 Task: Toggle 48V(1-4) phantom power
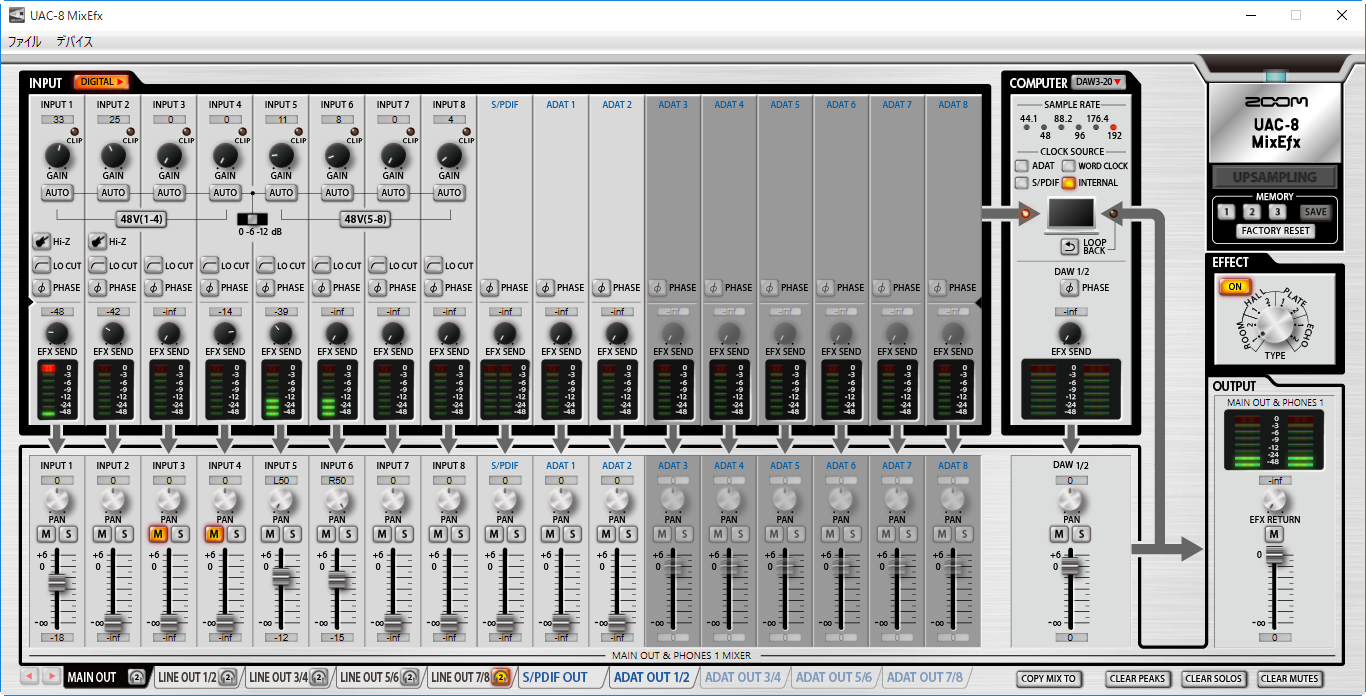[140, 219]
